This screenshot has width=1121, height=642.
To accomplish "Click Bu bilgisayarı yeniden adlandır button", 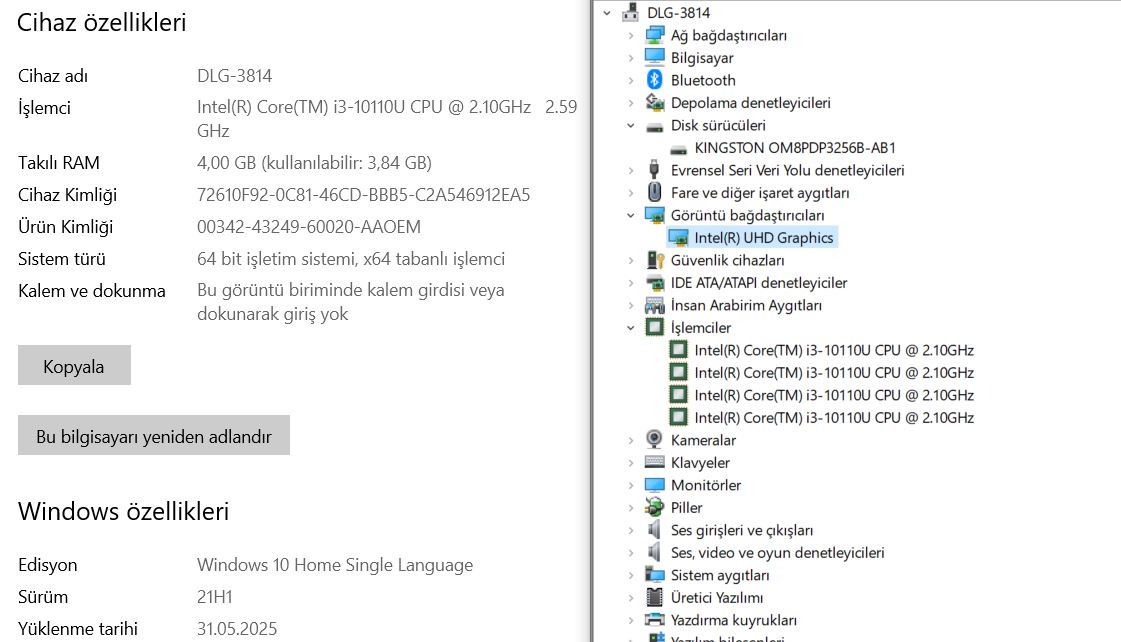I will point(154,435).
